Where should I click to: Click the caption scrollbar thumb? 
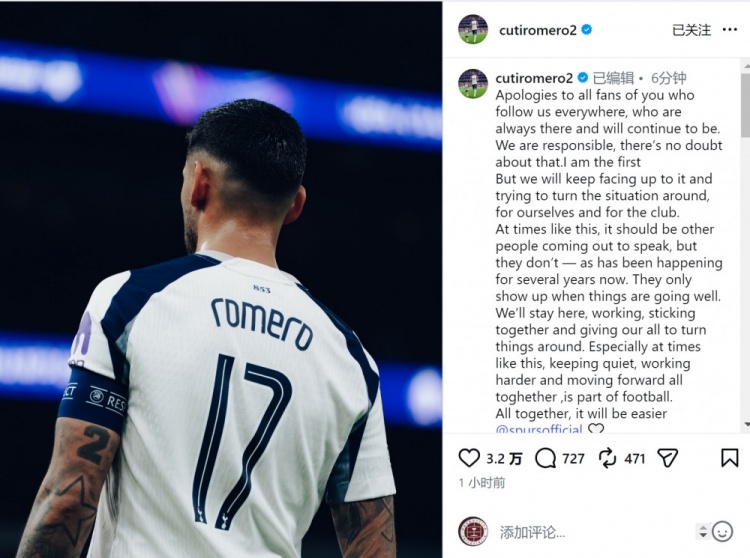coord(746,104)
